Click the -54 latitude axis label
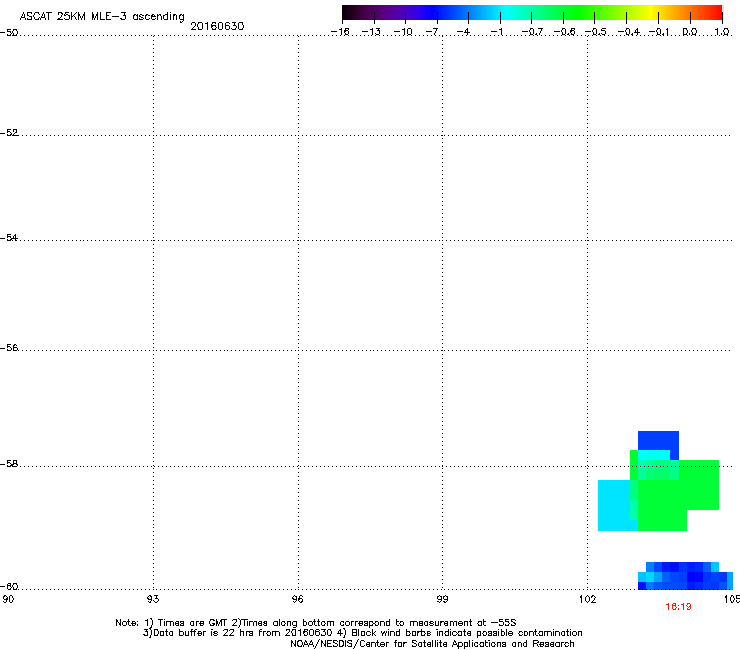The image size is (740, 650). tap(9, 238)
